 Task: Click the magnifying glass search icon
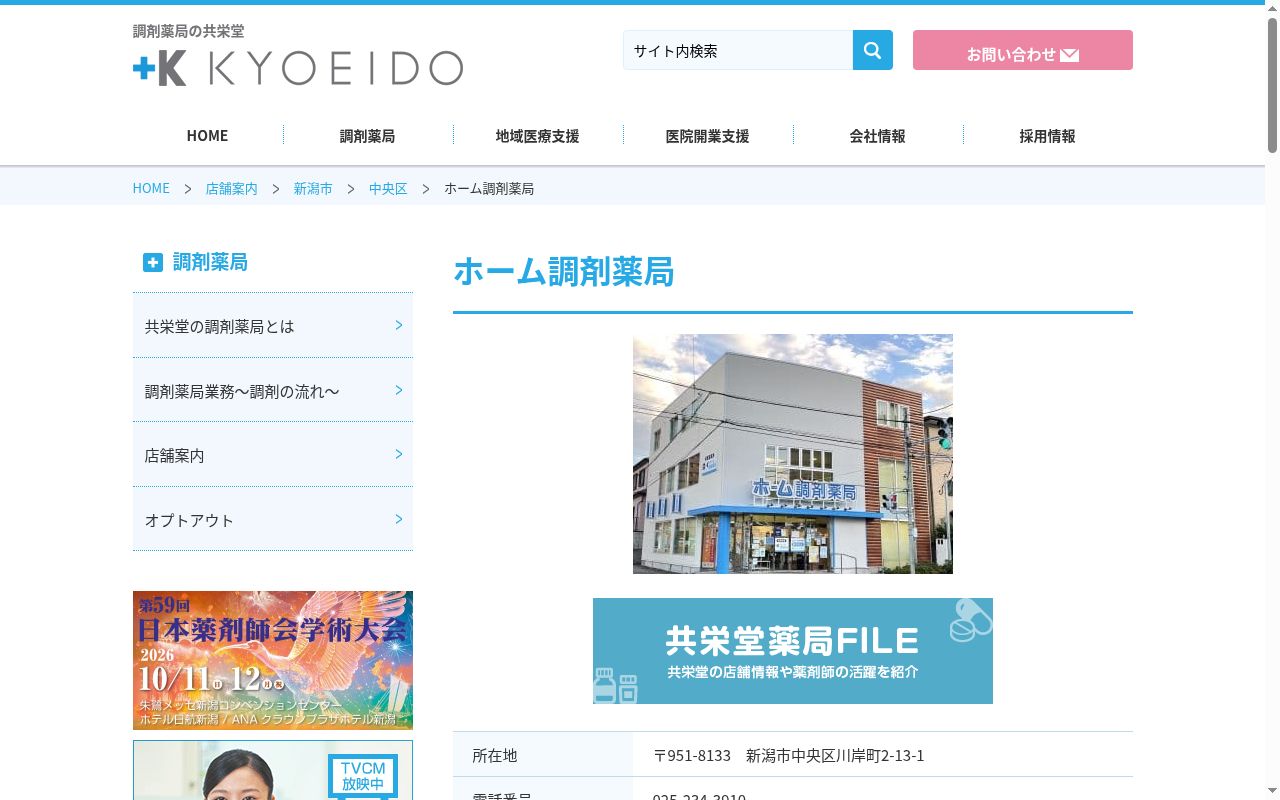click(872, 50)
